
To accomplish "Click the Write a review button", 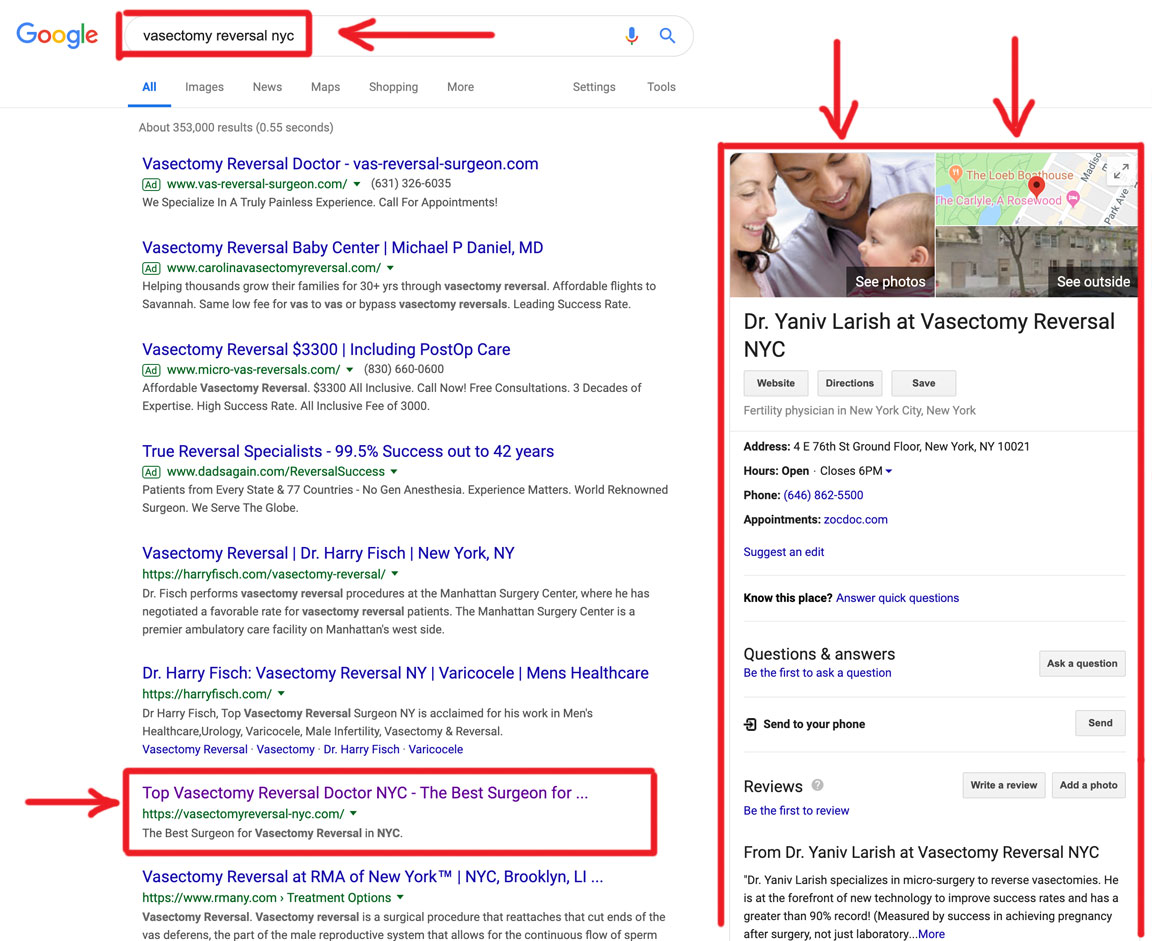I will (1004, 785).
